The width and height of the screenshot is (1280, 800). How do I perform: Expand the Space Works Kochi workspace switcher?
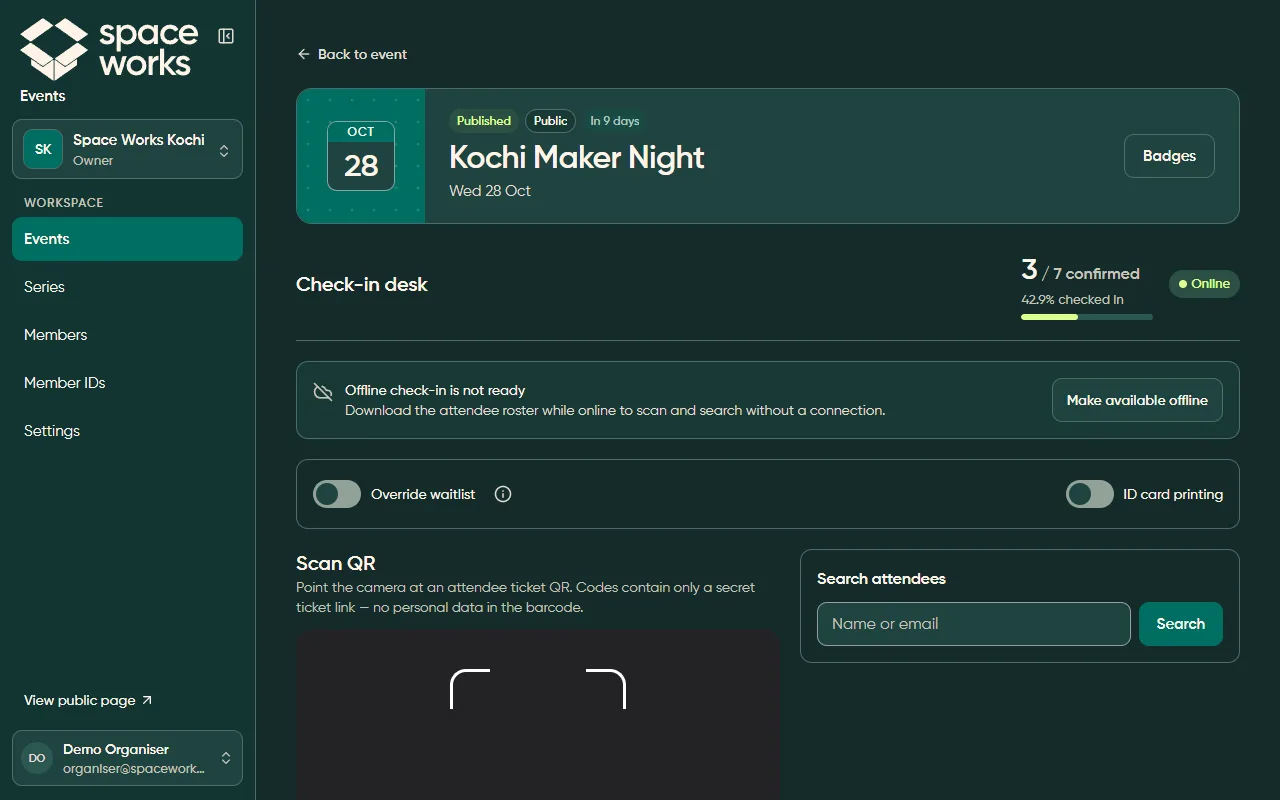[127, 149]
